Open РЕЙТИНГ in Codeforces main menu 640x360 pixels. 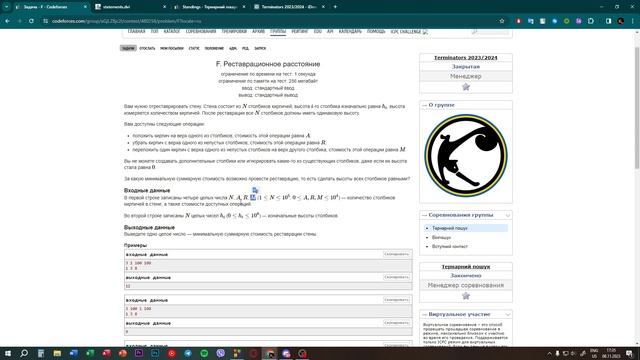tap(300, 31)
